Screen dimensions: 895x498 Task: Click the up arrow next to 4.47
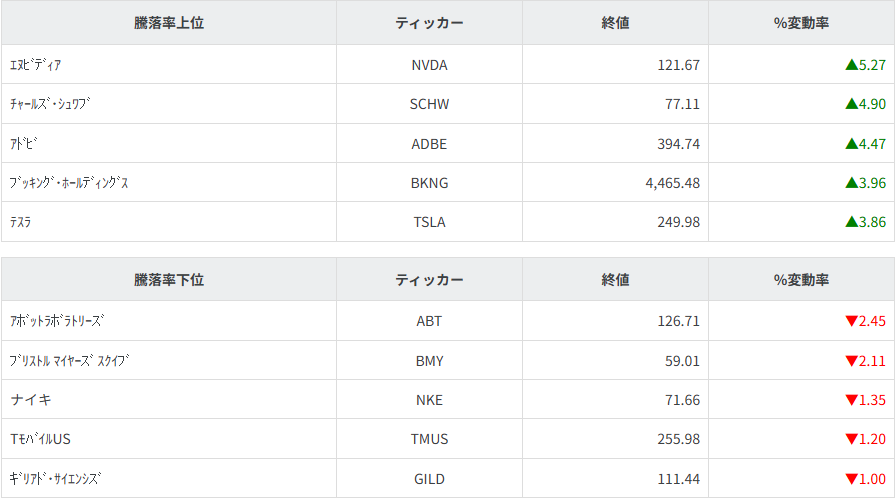click(x=851, y=143)
